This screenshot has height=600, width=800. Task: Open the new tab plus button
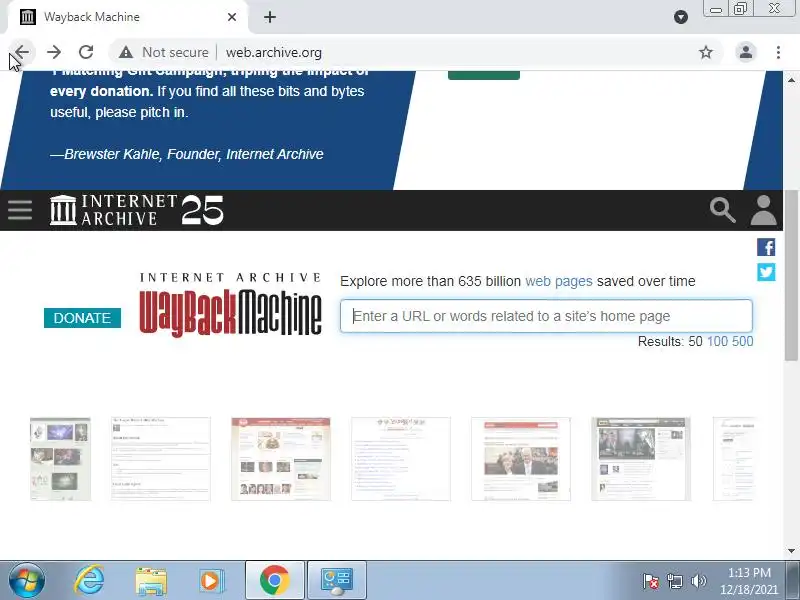pyautogui.click(x=270, y=17)
